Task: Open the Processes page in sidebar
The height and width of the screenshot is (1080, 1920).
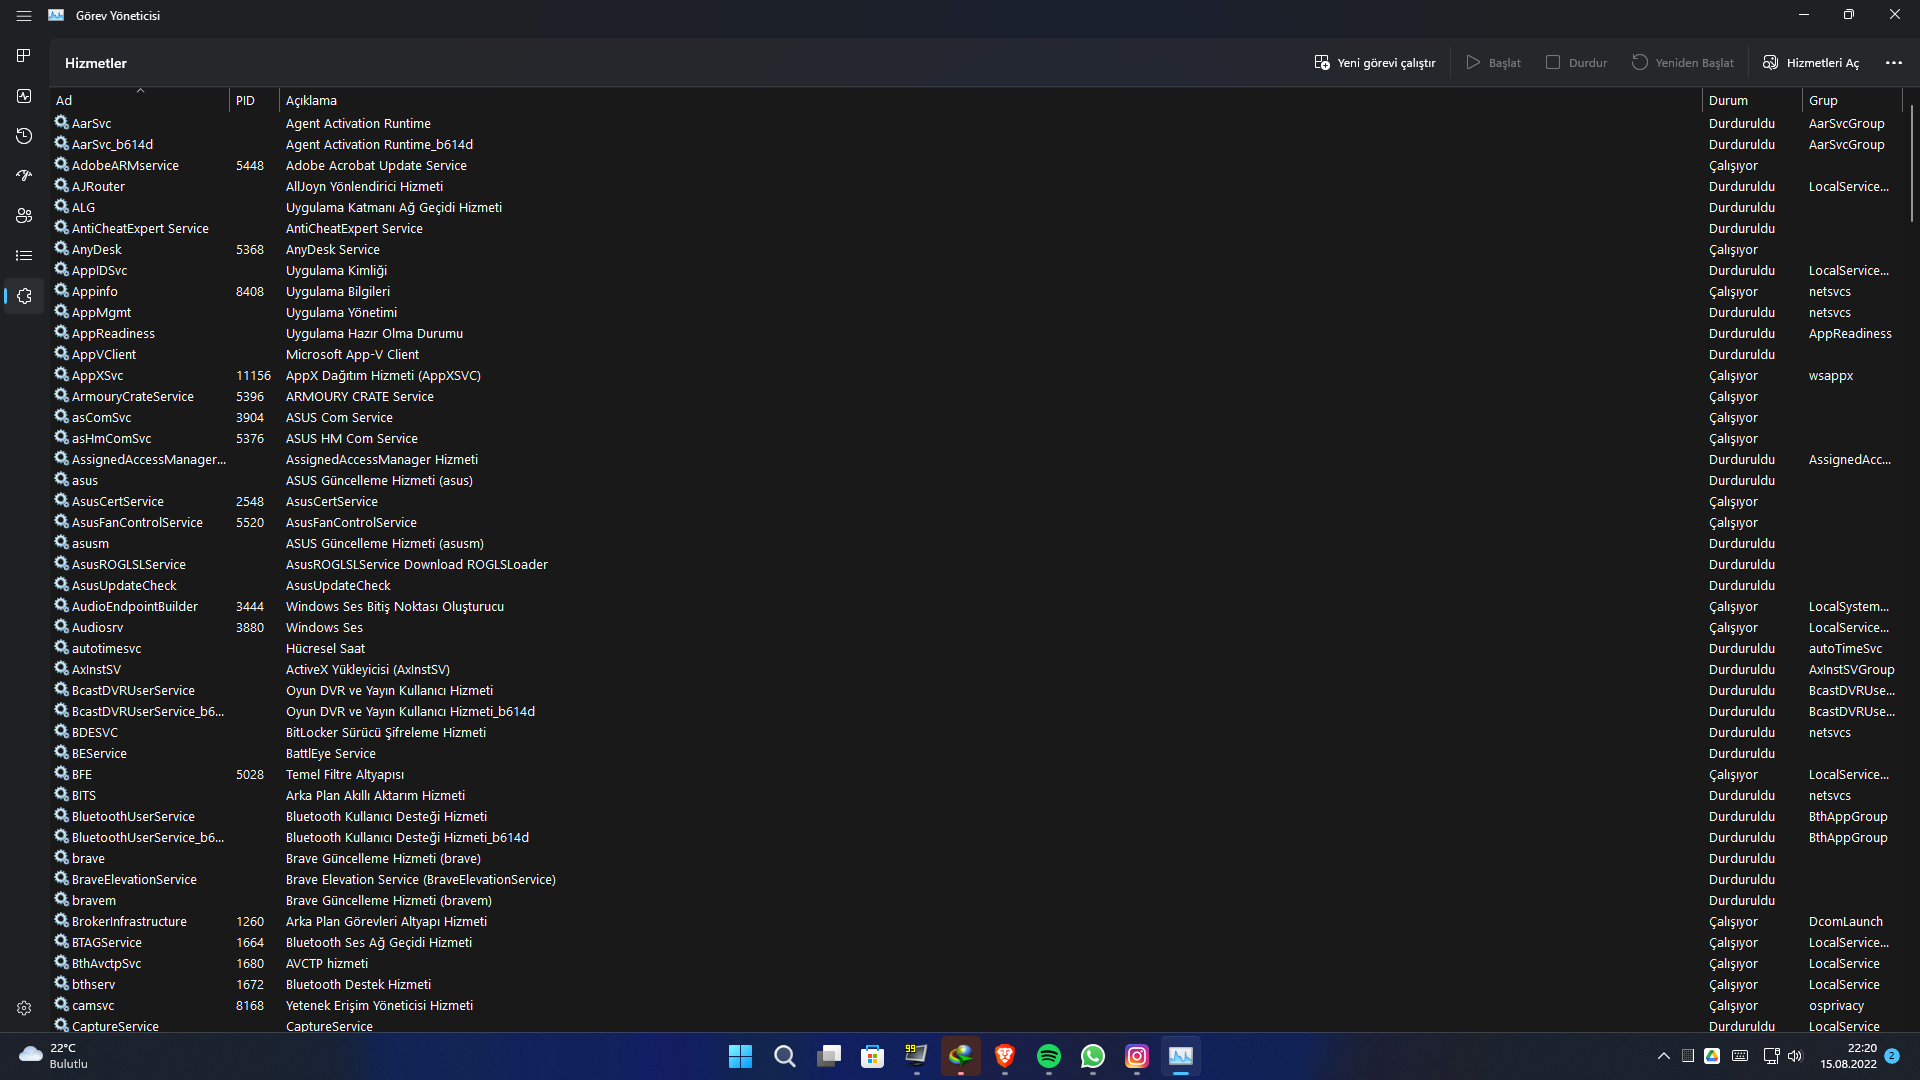Action: 24,56
